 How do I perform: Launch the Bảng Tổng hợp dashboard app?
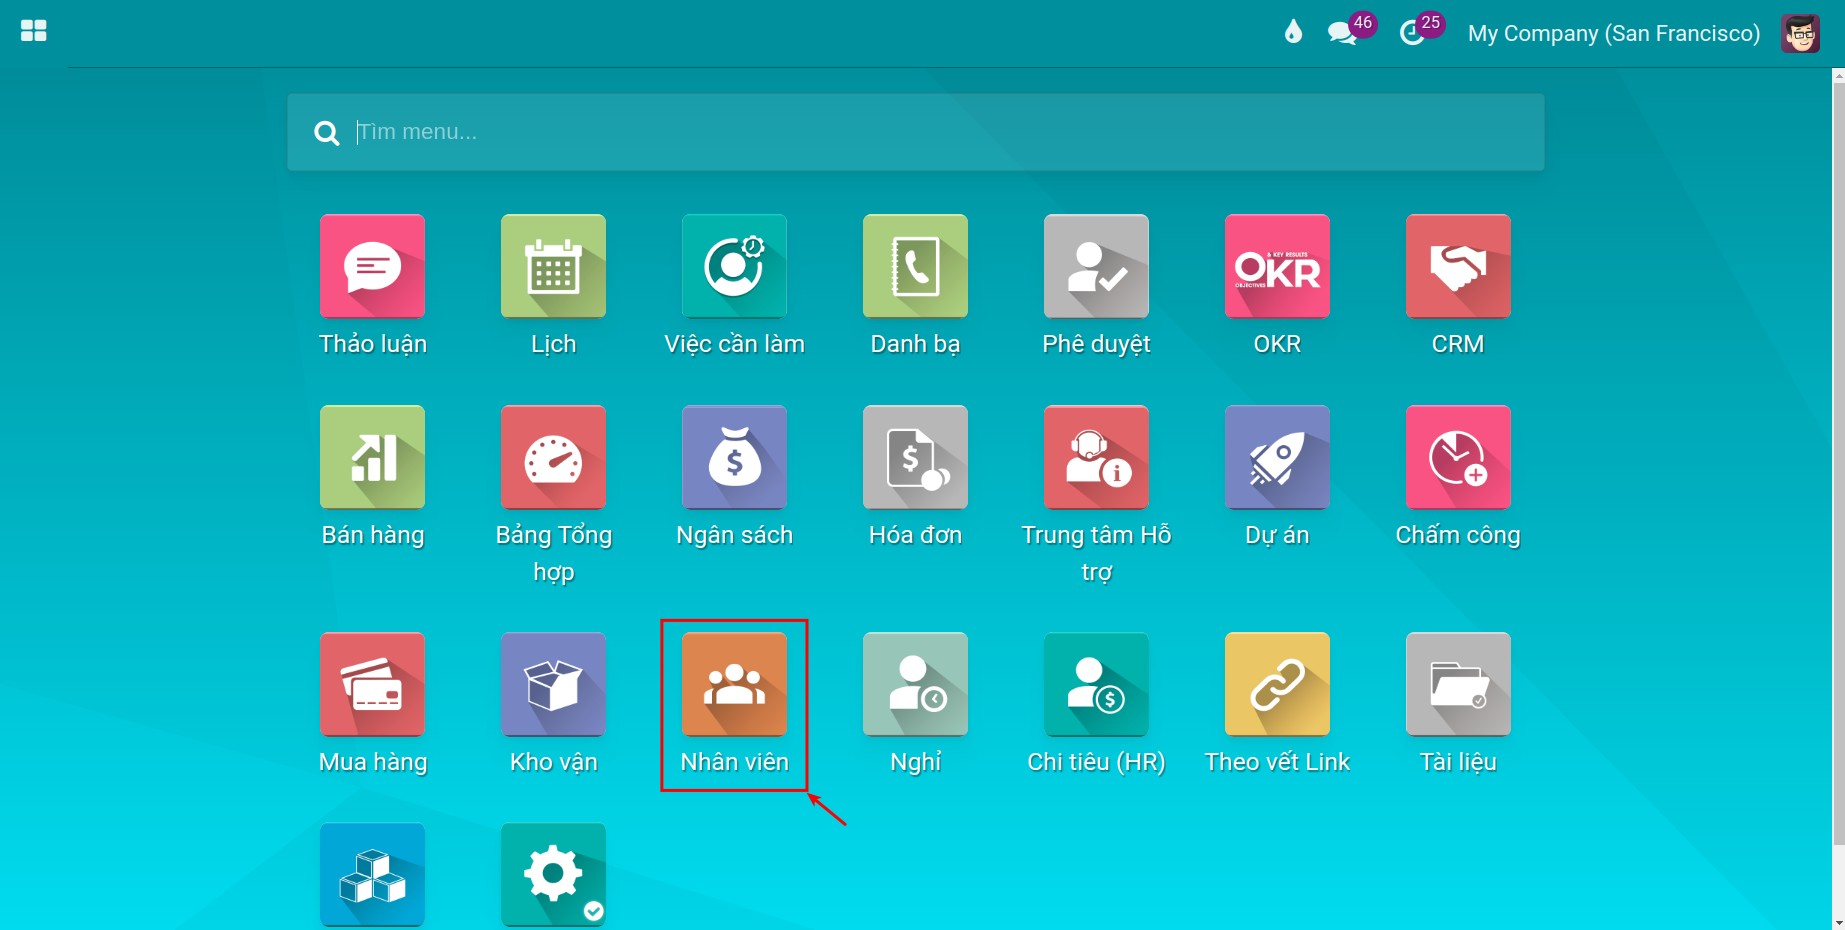pyautogui.click(x=553, y=457)
